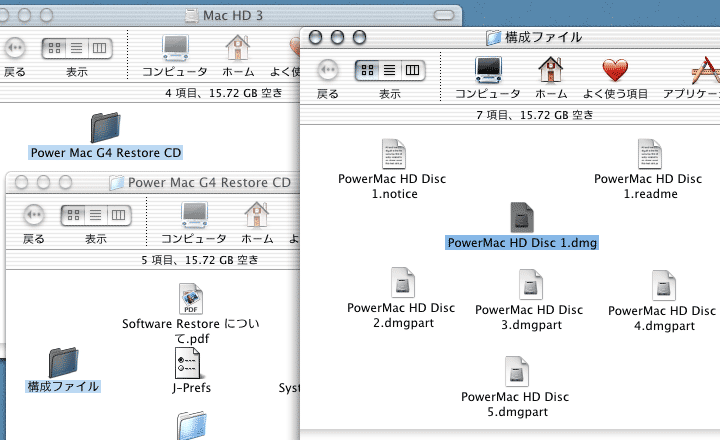The height and width of the screenshot is (440, 720).
Task: Set Mac HD 3 window to list view
Action: pyautogui.click(x=77, y=48)
